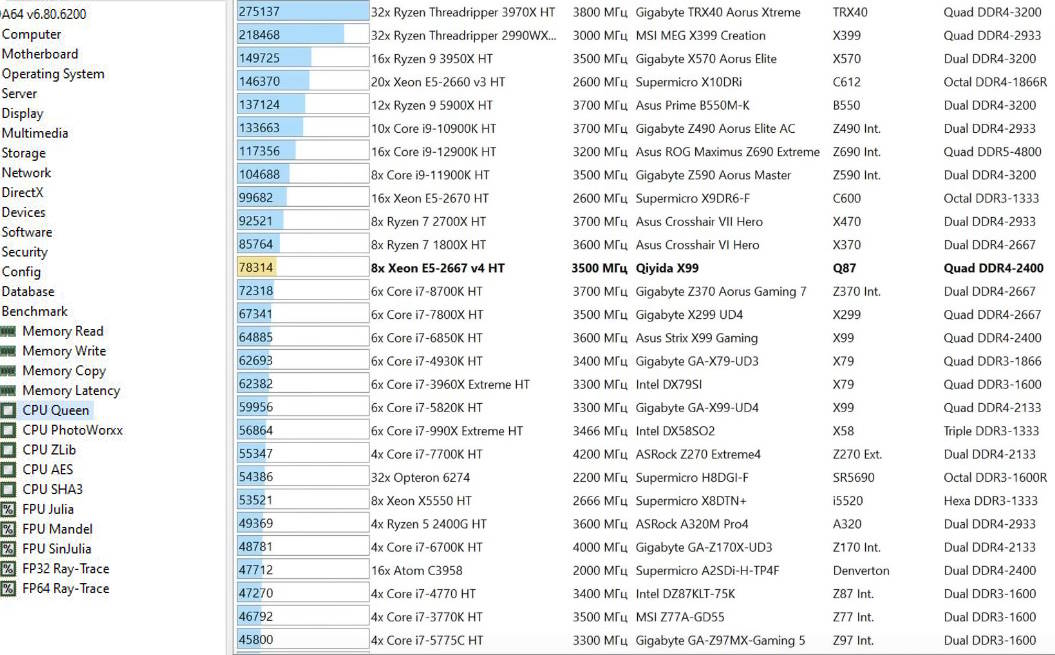Click the CPU SHA3 benchmark icon
The image size is (1055, 655).
[x=8, y=489]
